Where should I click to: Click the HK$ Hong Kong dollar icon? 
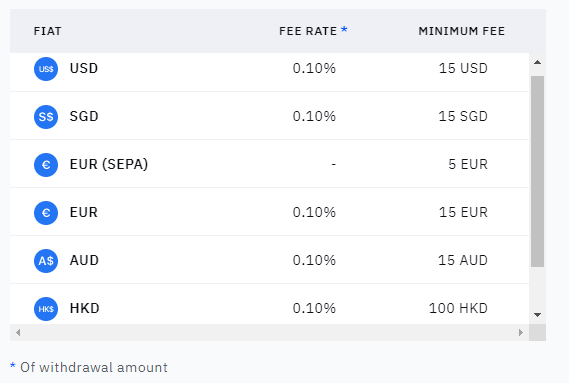pos(46,309)
